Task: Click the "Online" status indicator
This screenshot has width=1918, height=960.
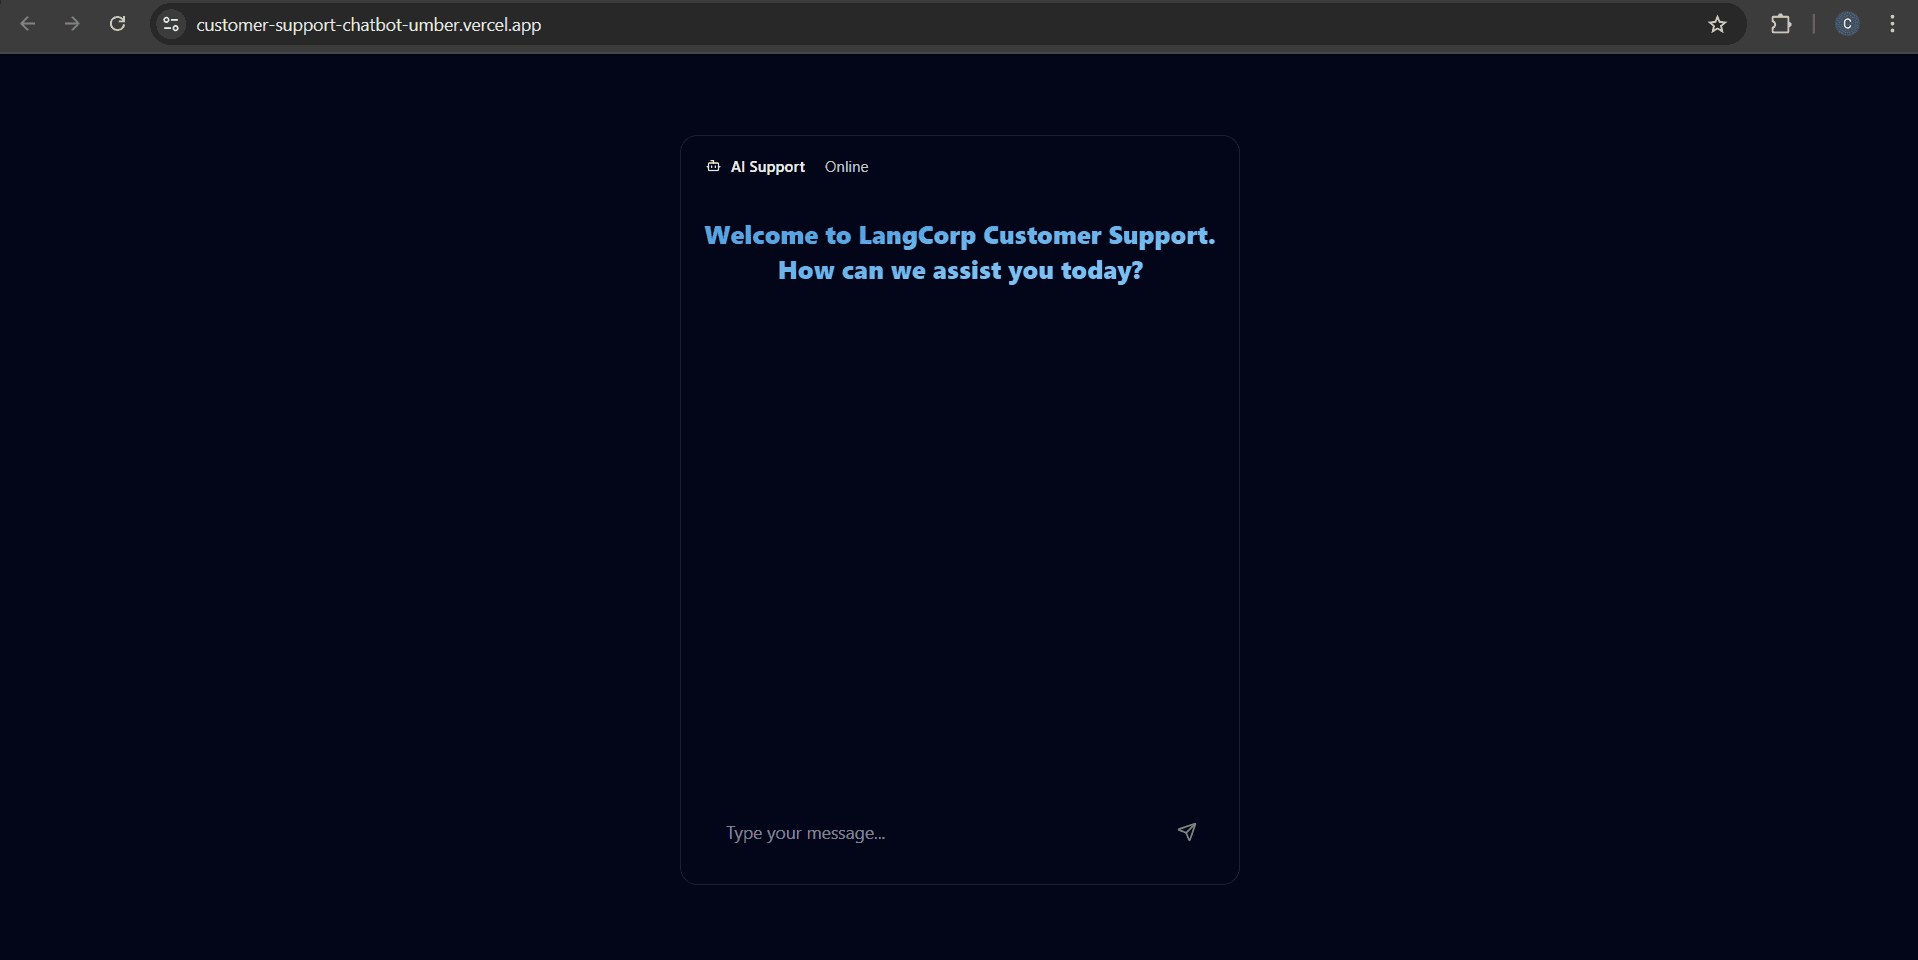Action: point(846,167)
